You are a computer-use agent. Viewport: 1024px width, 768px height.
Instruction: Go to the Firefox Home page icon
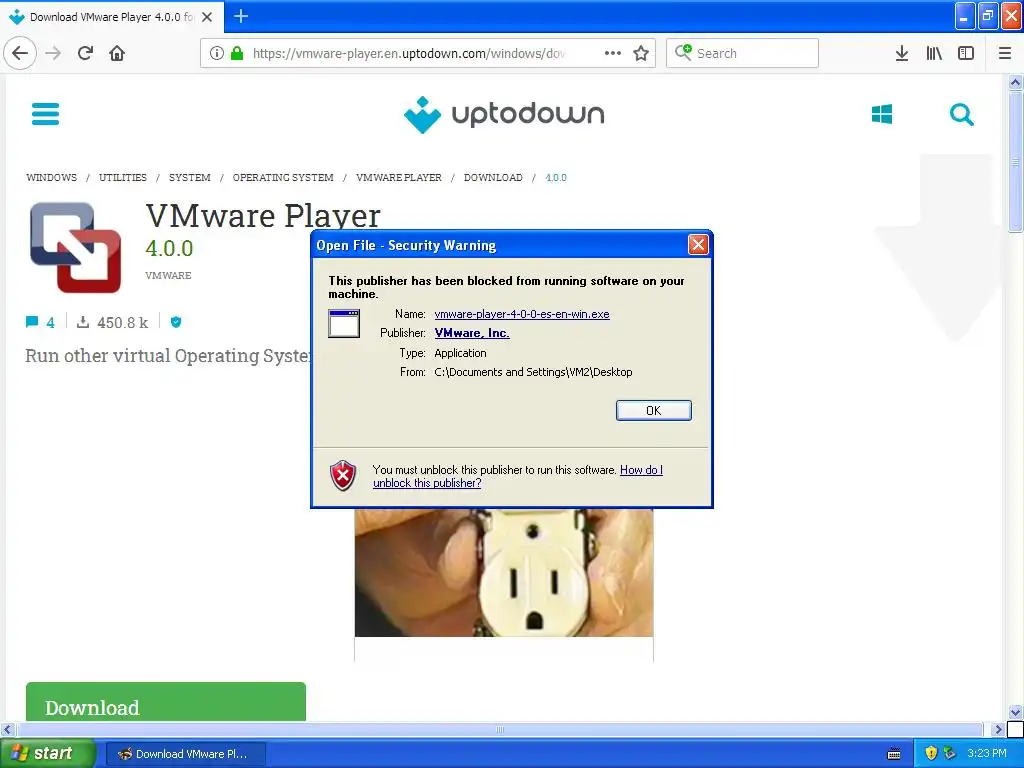pyautogui.click(x=117, y=53)
